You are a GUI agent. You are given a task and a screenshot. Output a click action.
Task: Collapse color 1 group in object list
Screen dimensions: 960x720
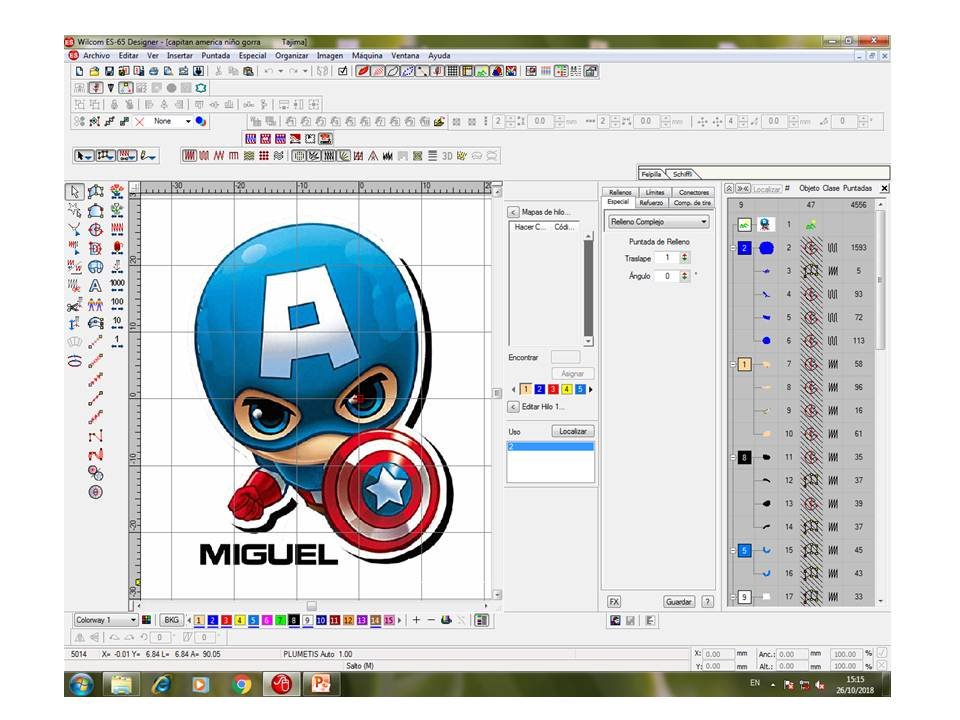point(733,364)
